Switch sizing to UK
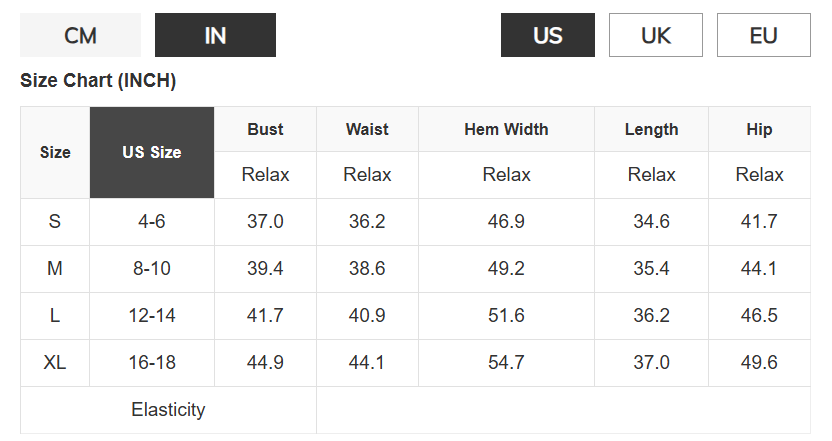 pos(656,35)
